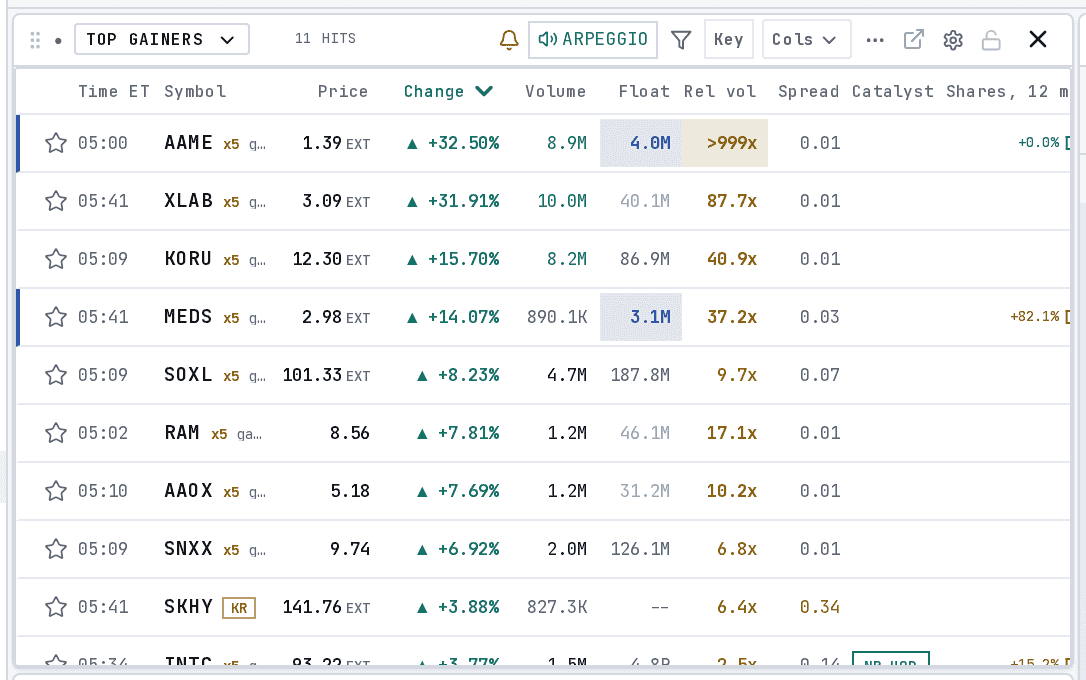
Task: Select the SNXX symbol
Action: pyautogui.click(x=188, y=549)
